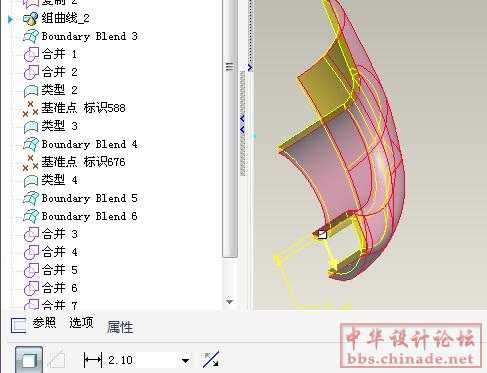Click the flip direction arrow icon
The height and width of the screenshot is (373, 487).
pos(211,359)
